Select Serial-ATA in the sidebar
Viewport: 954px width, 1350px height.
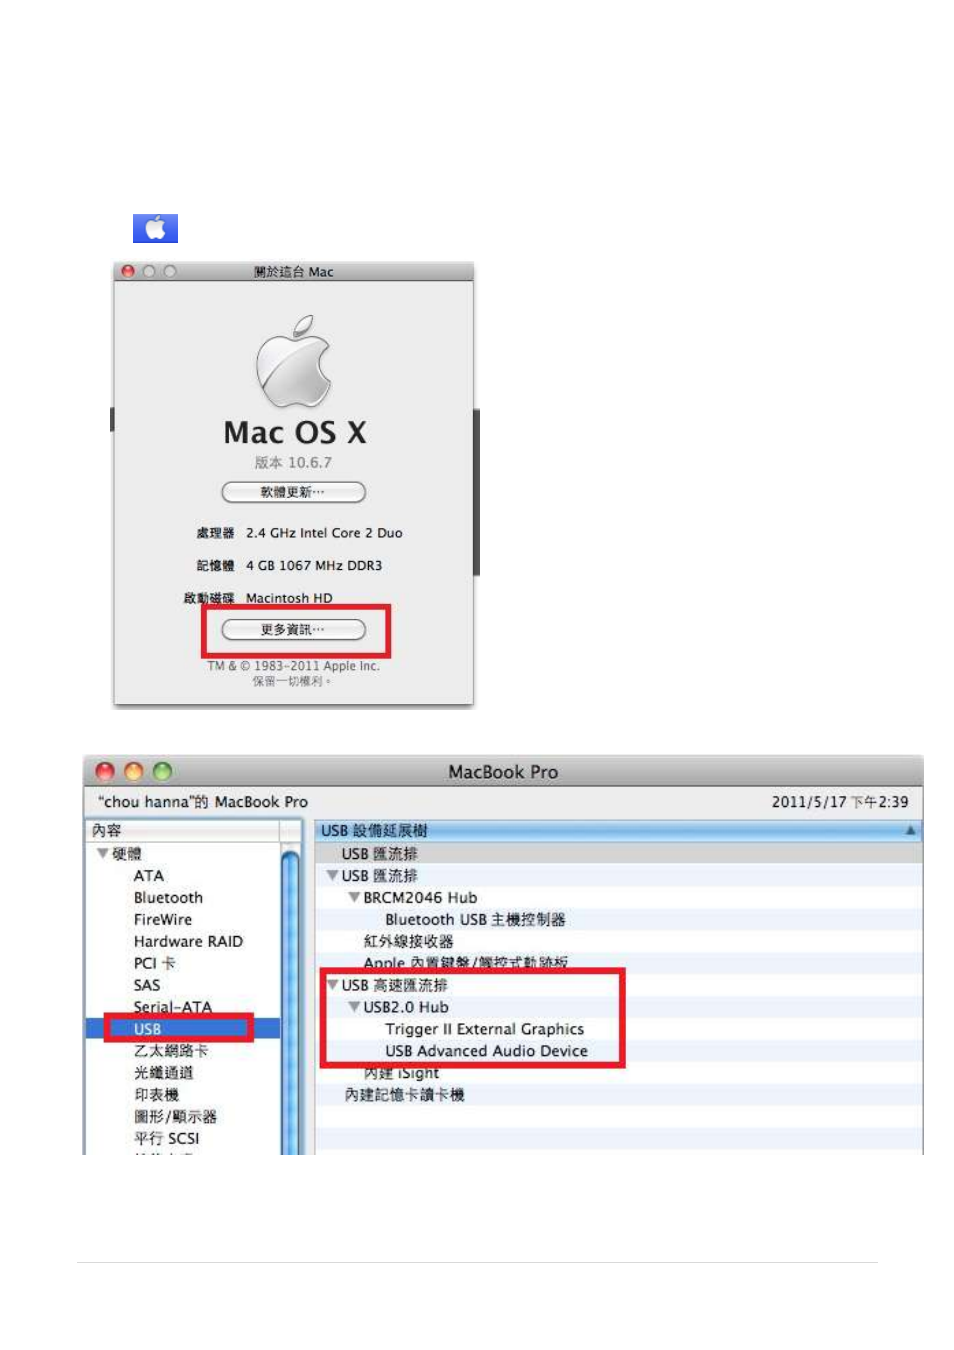(x=173, y=1007)
